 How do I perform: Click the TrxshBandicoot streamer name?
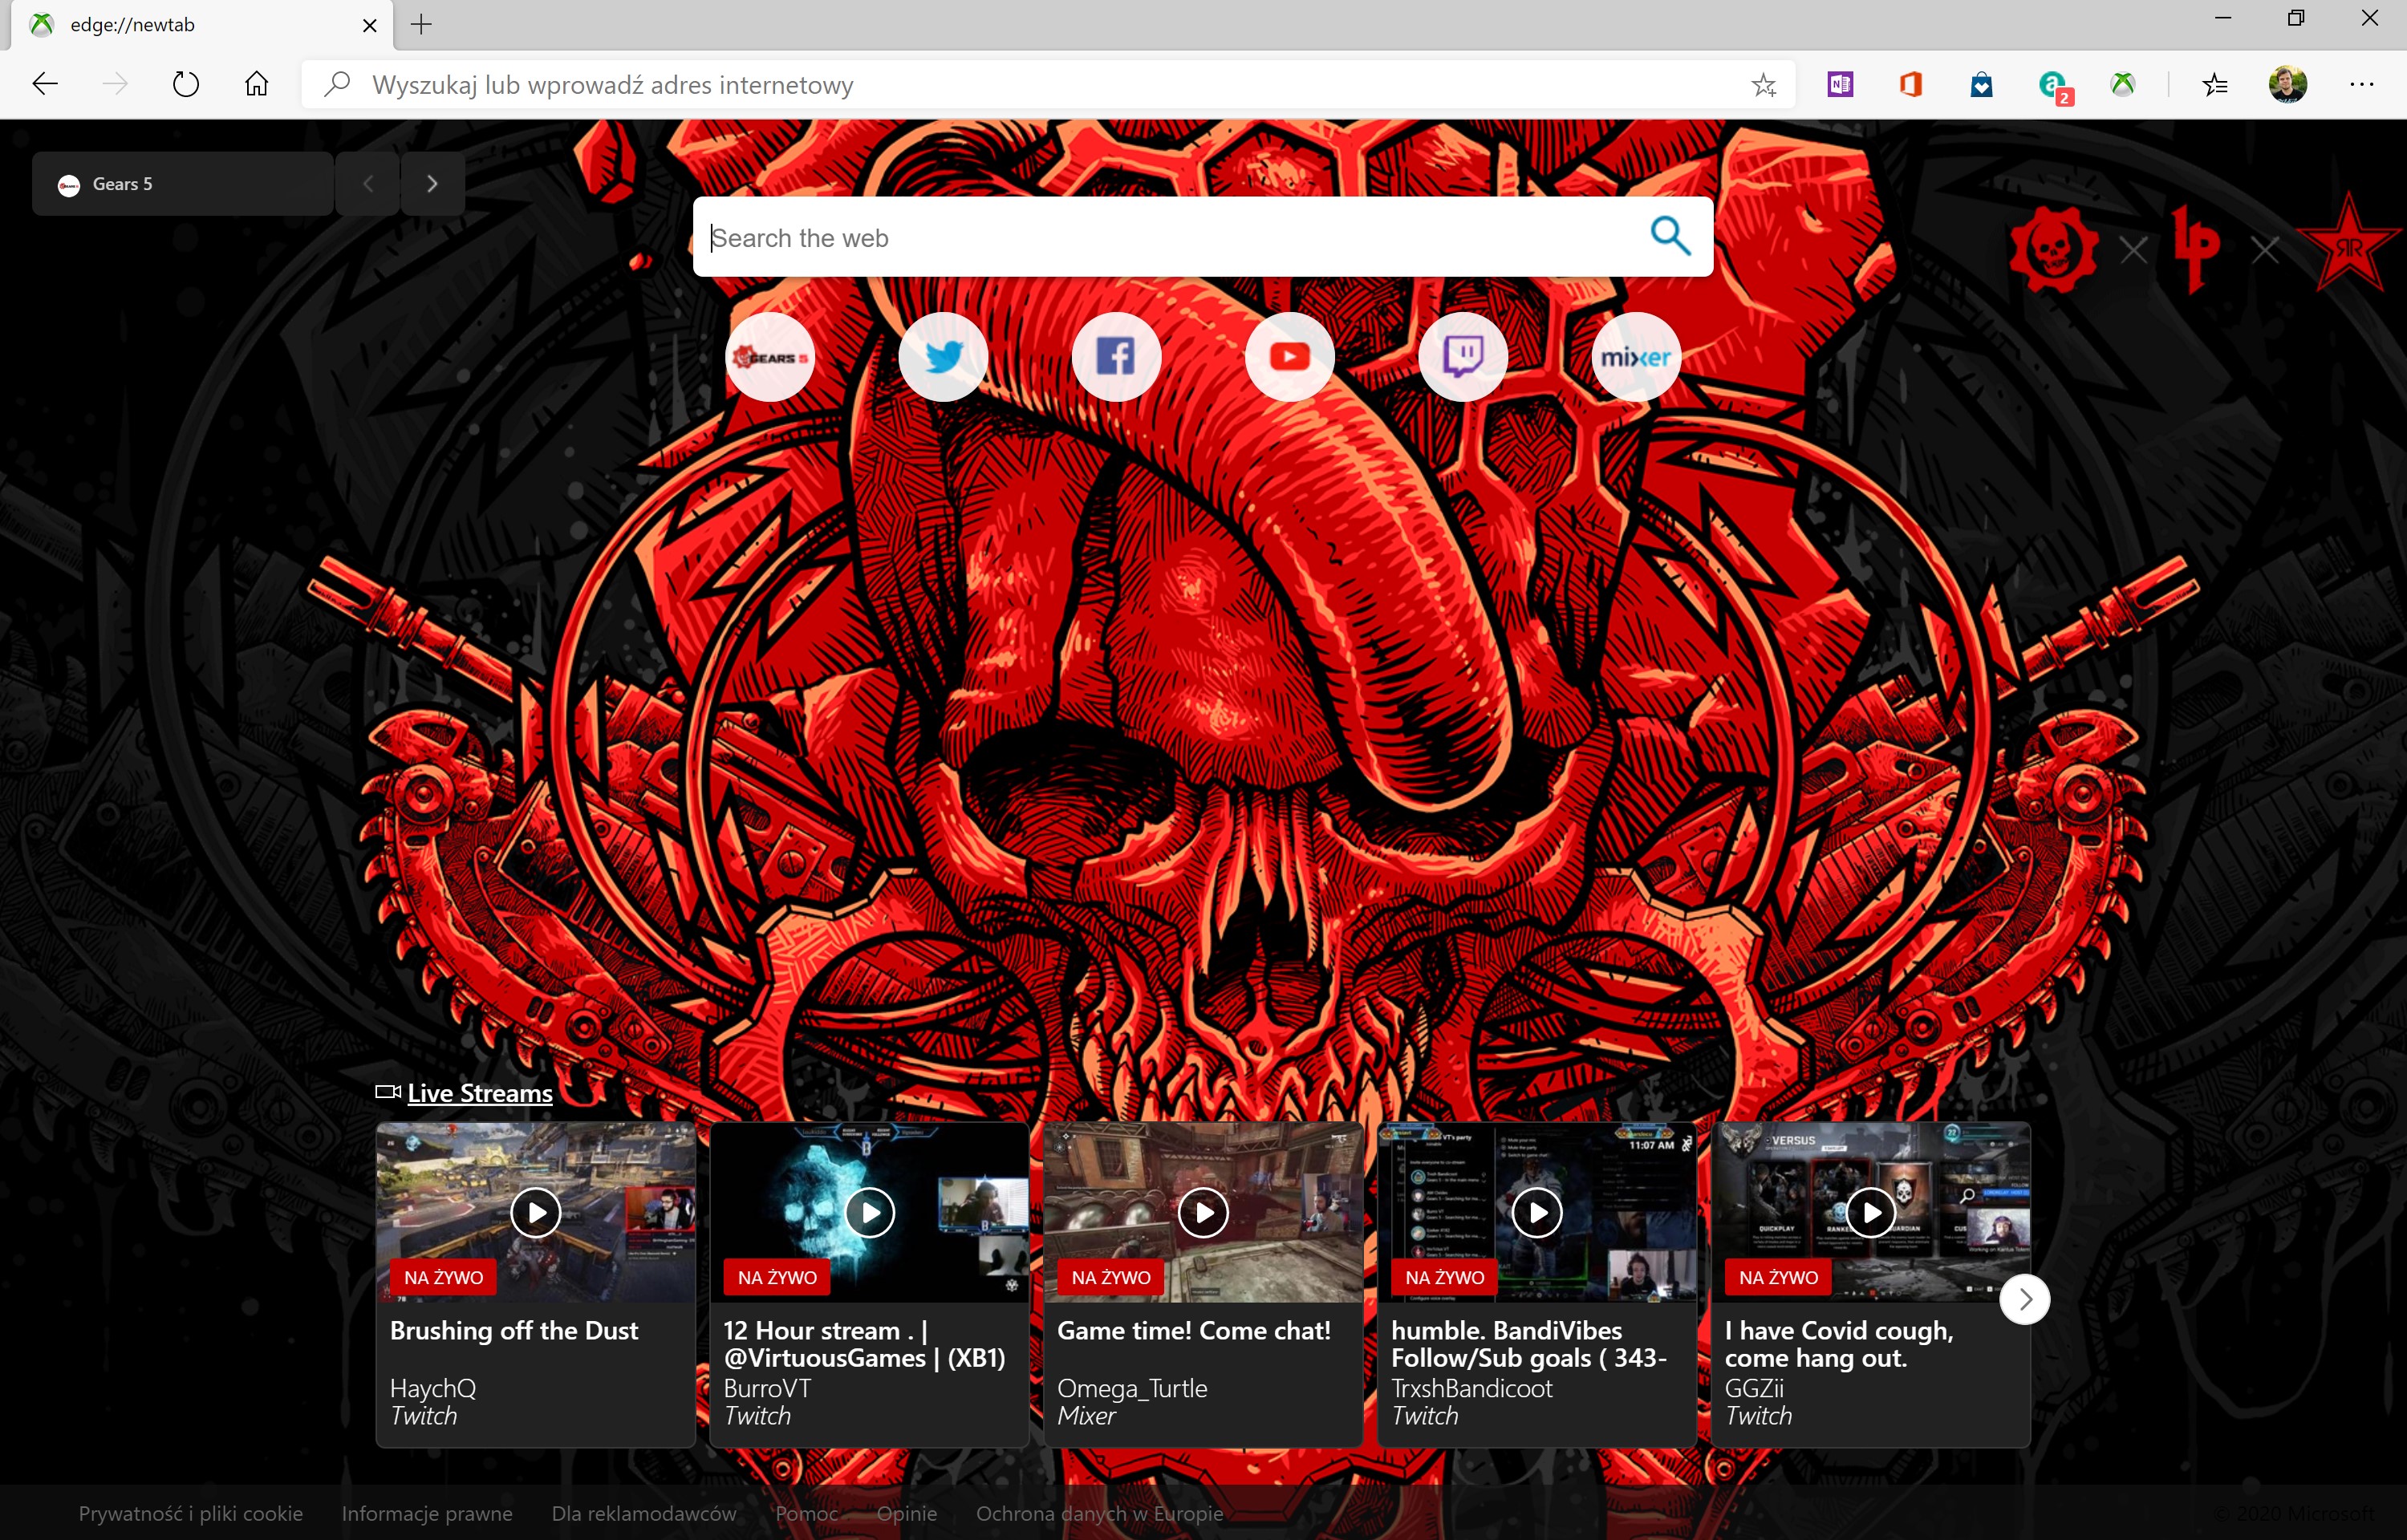1472,1388
